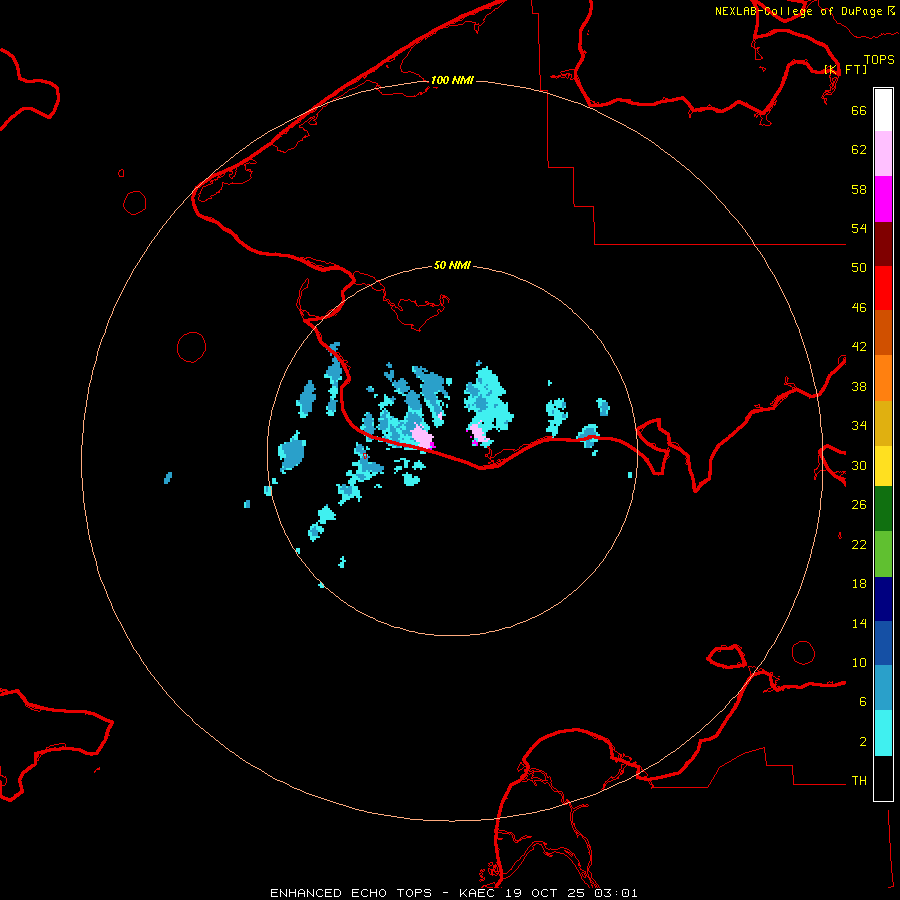The width and height of the screenshot is (900, 900).
Task: Click the 'KAEC' radar site identifier
Action: tap(478, 893)
